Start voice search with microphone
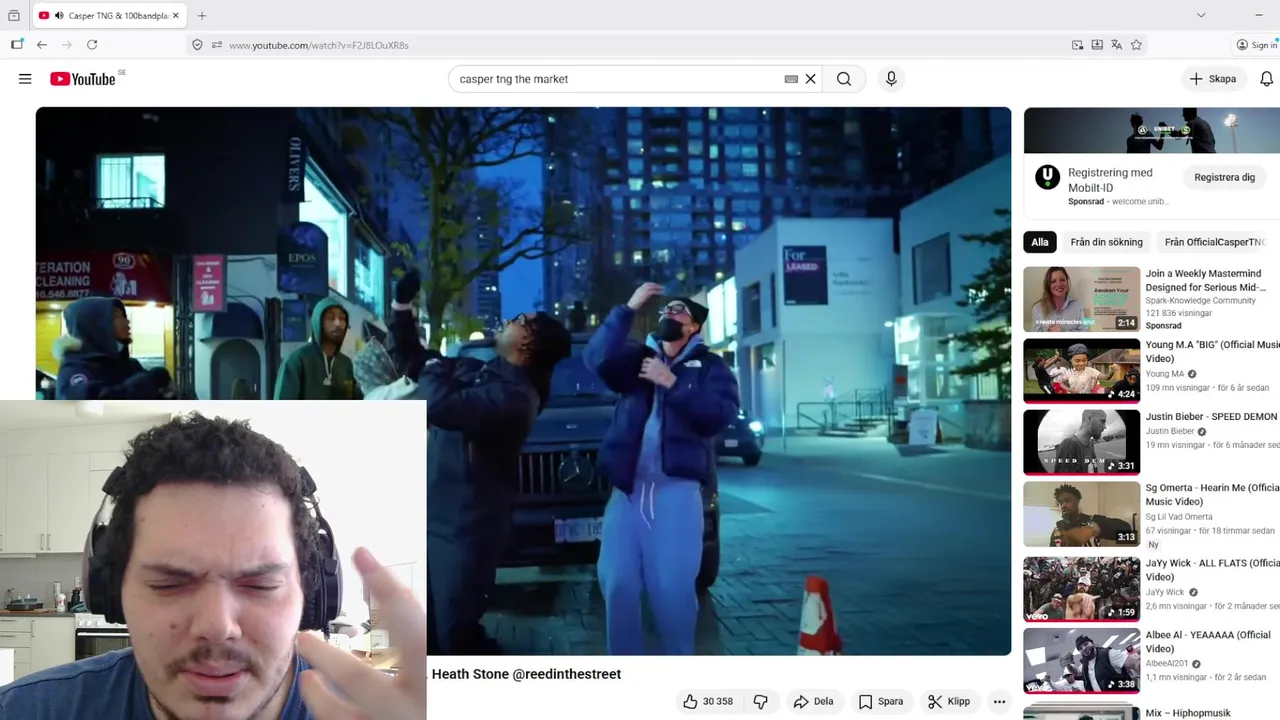This screenshot has width=1280, height=720. tap(891, 79)
